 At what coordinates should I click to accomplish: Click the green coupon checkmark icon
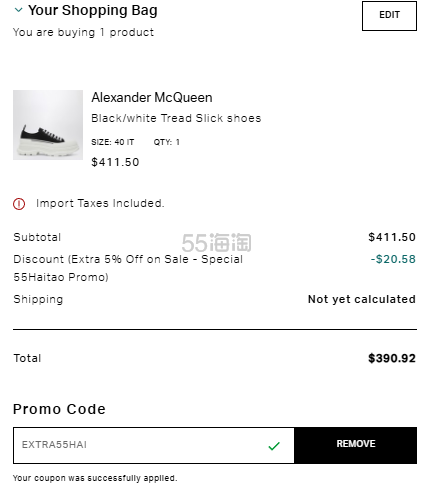click(x=274, y=446)
